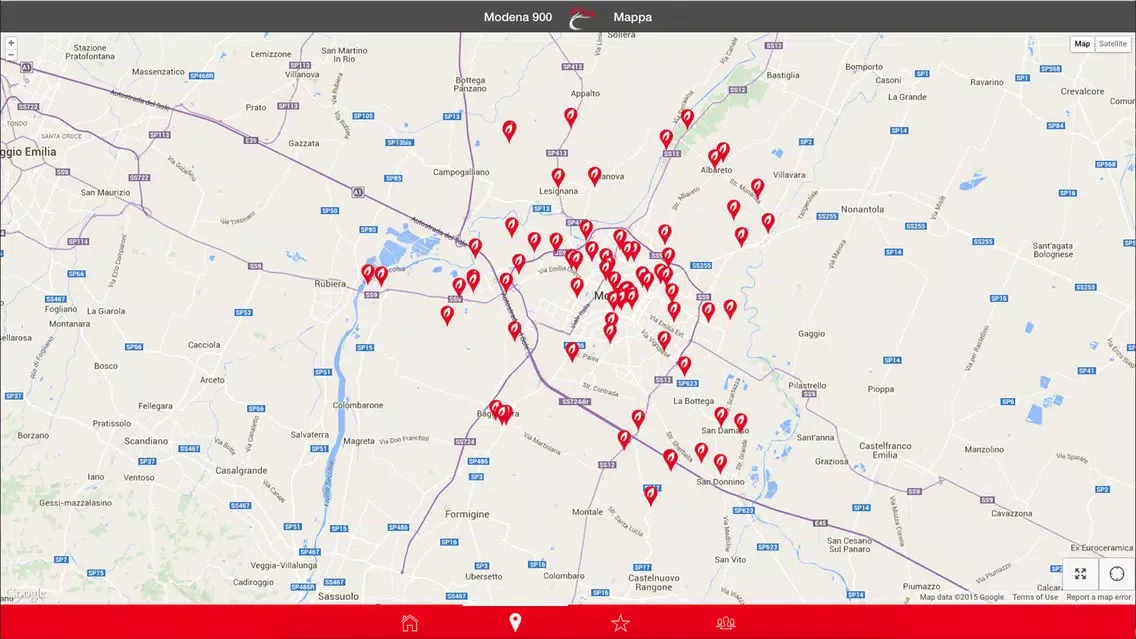Tap the pin directly above San Donnino

(x=720, y=463)
